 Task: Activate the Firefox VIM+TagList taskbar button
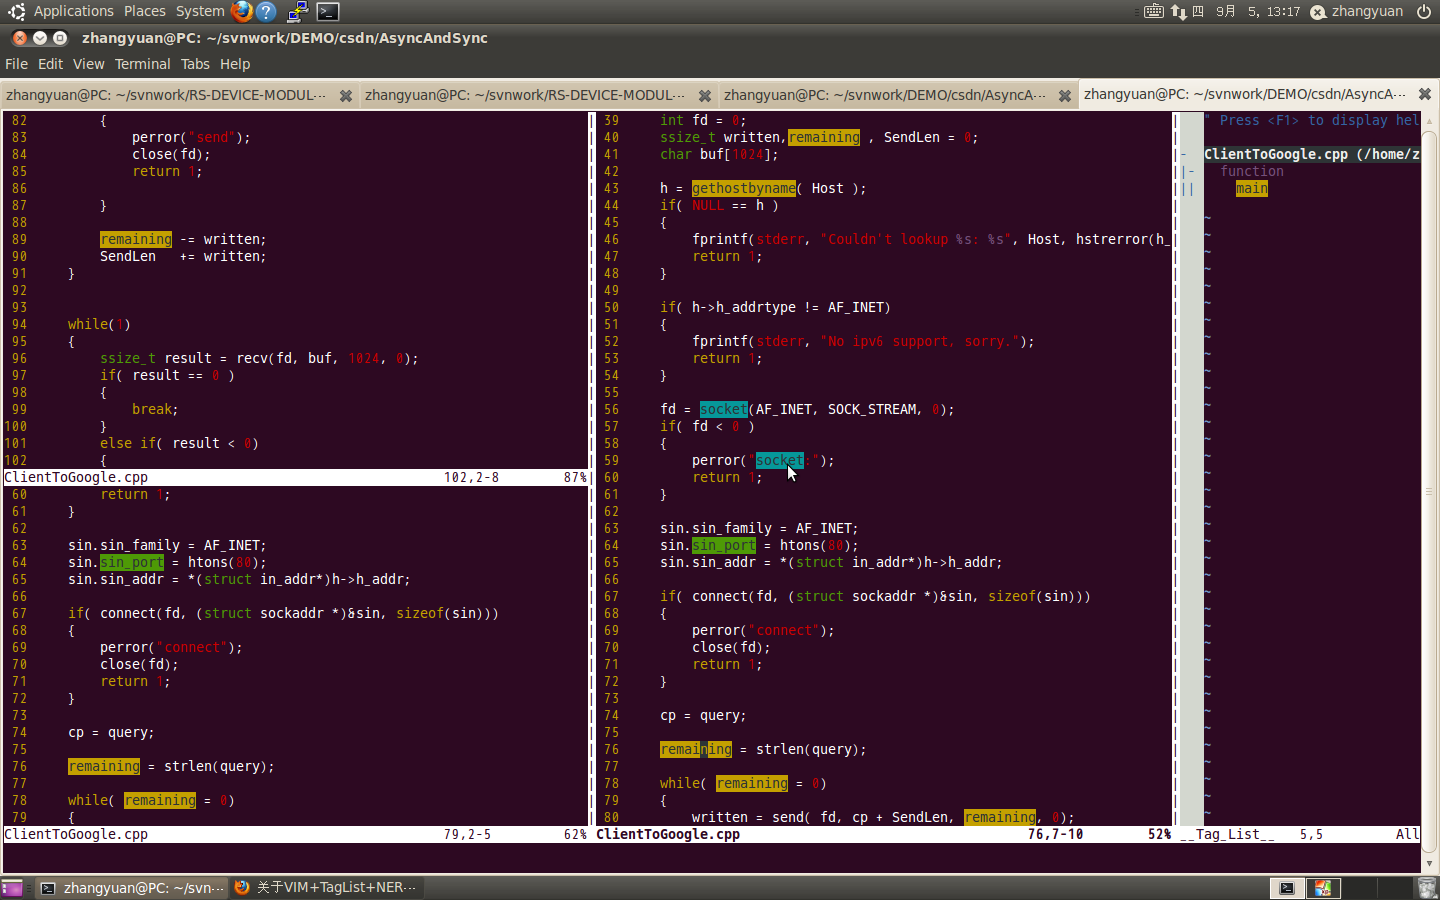tap(325, 888)
